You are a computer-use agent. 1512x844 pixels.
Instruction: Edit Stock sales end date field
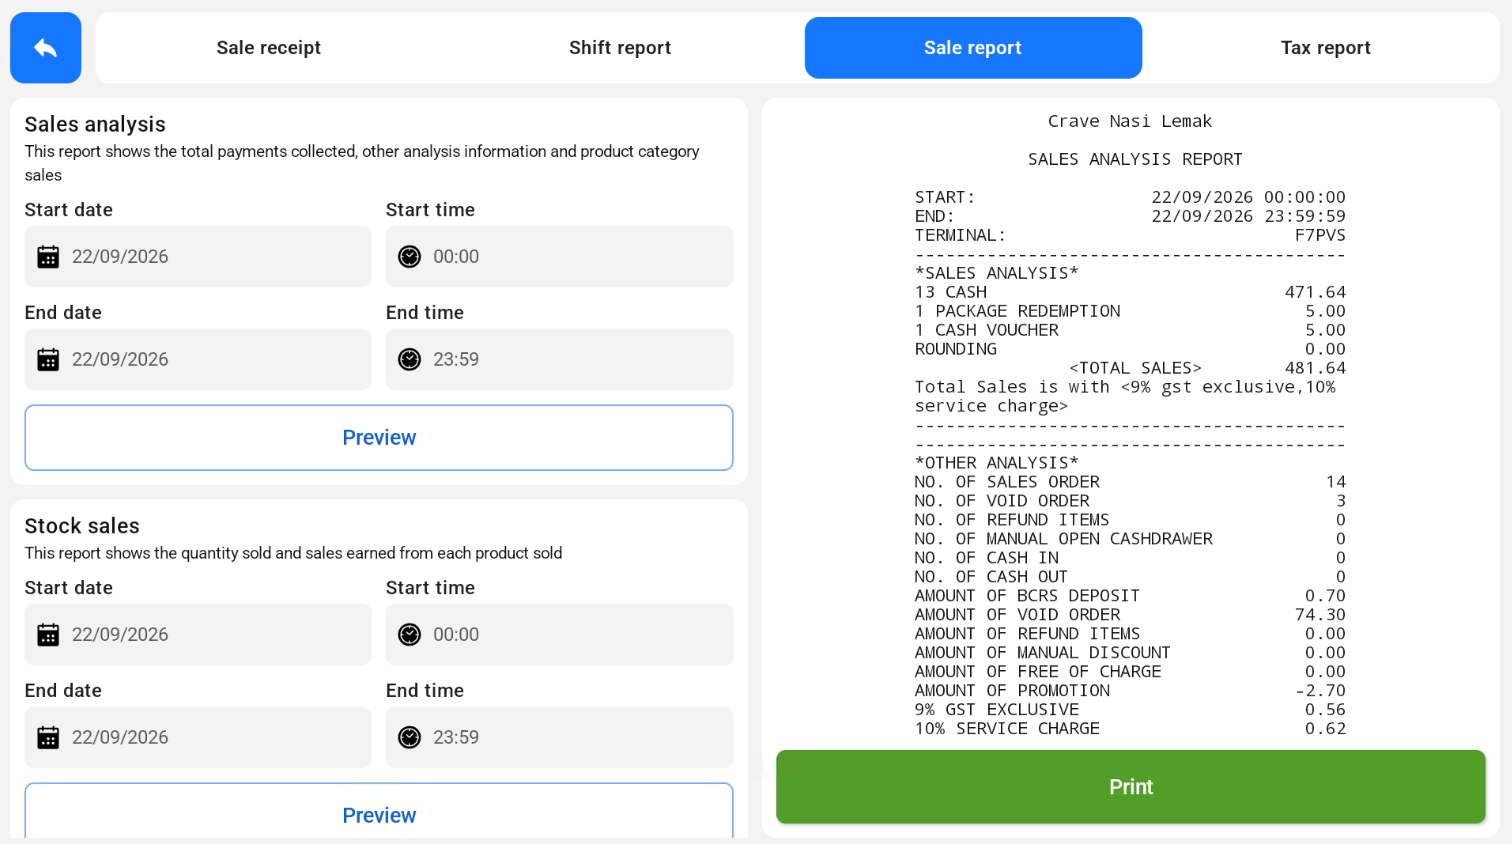point(198,738)
